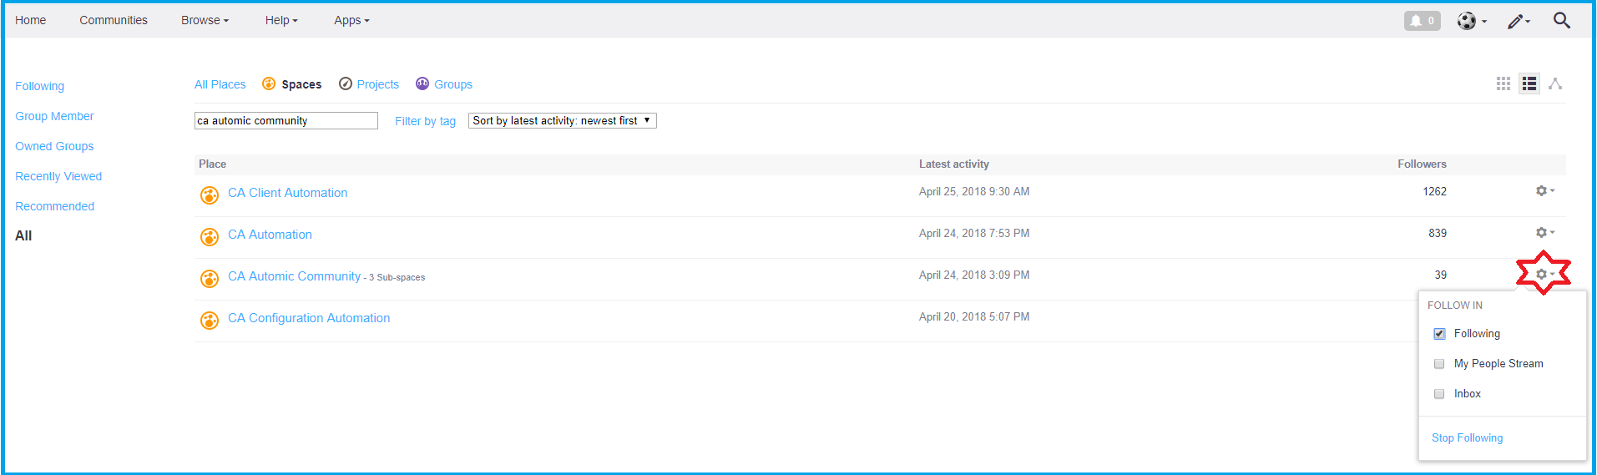Viewport: 1597px width, 475px height.
Task: Expand the Help menu
Action: pos(281,20)
